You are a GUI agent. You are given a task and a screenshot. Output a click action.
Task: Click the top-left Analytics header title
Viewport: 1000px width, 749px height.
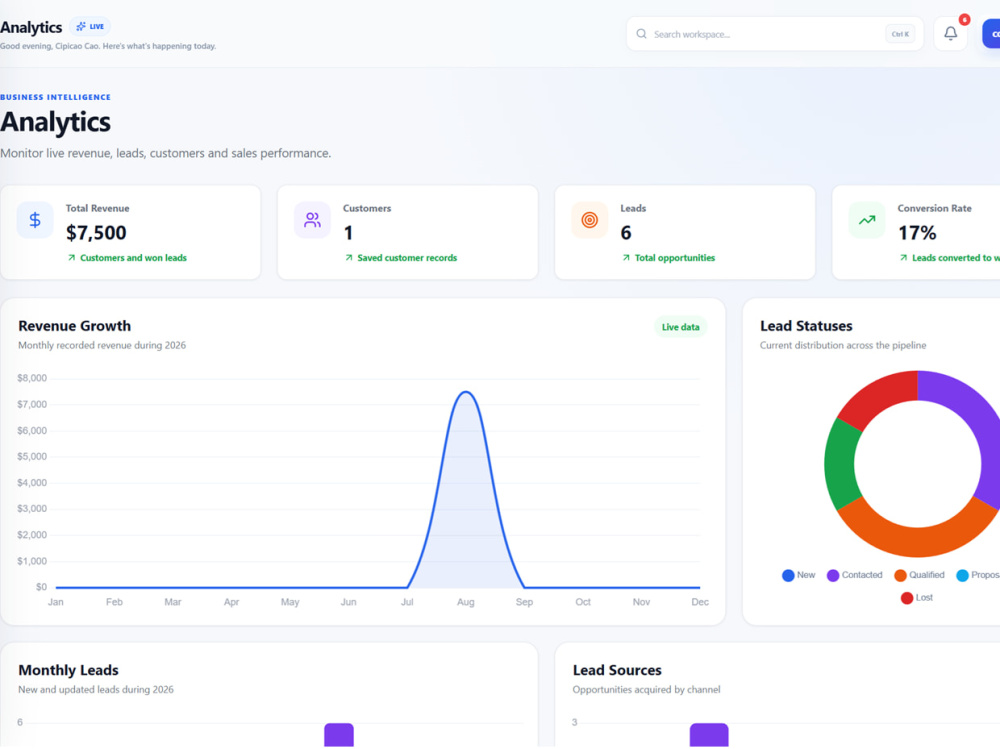point(31,27)
